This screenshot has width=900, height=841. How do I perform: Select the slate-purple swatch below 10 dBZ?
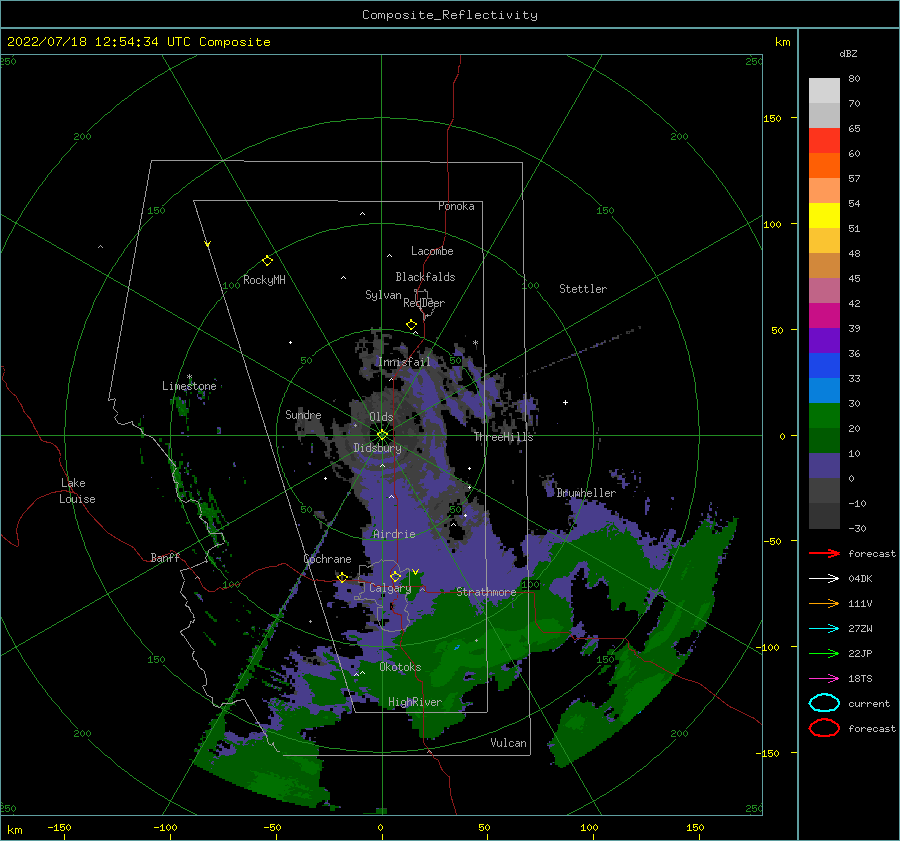(824, 466)
